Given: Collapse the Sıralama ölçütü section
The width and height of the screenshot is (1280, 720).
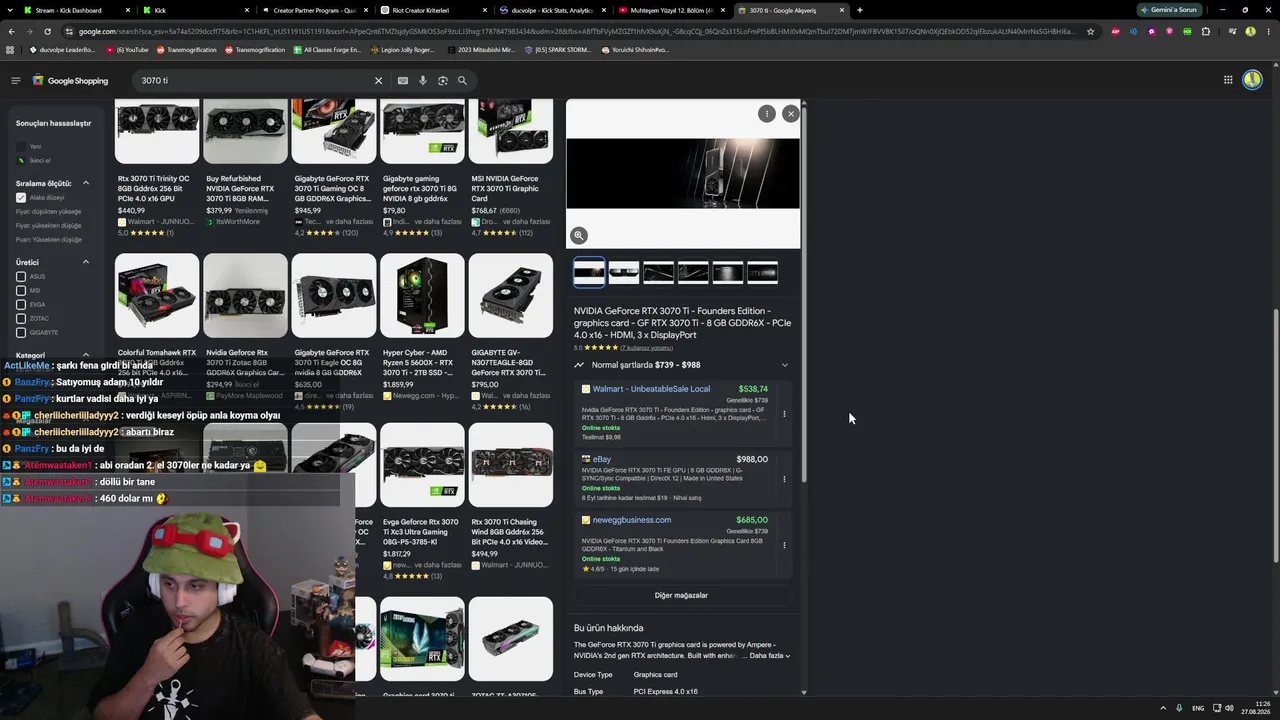Looking at the screenshot, I should click(x=86, y=183).
